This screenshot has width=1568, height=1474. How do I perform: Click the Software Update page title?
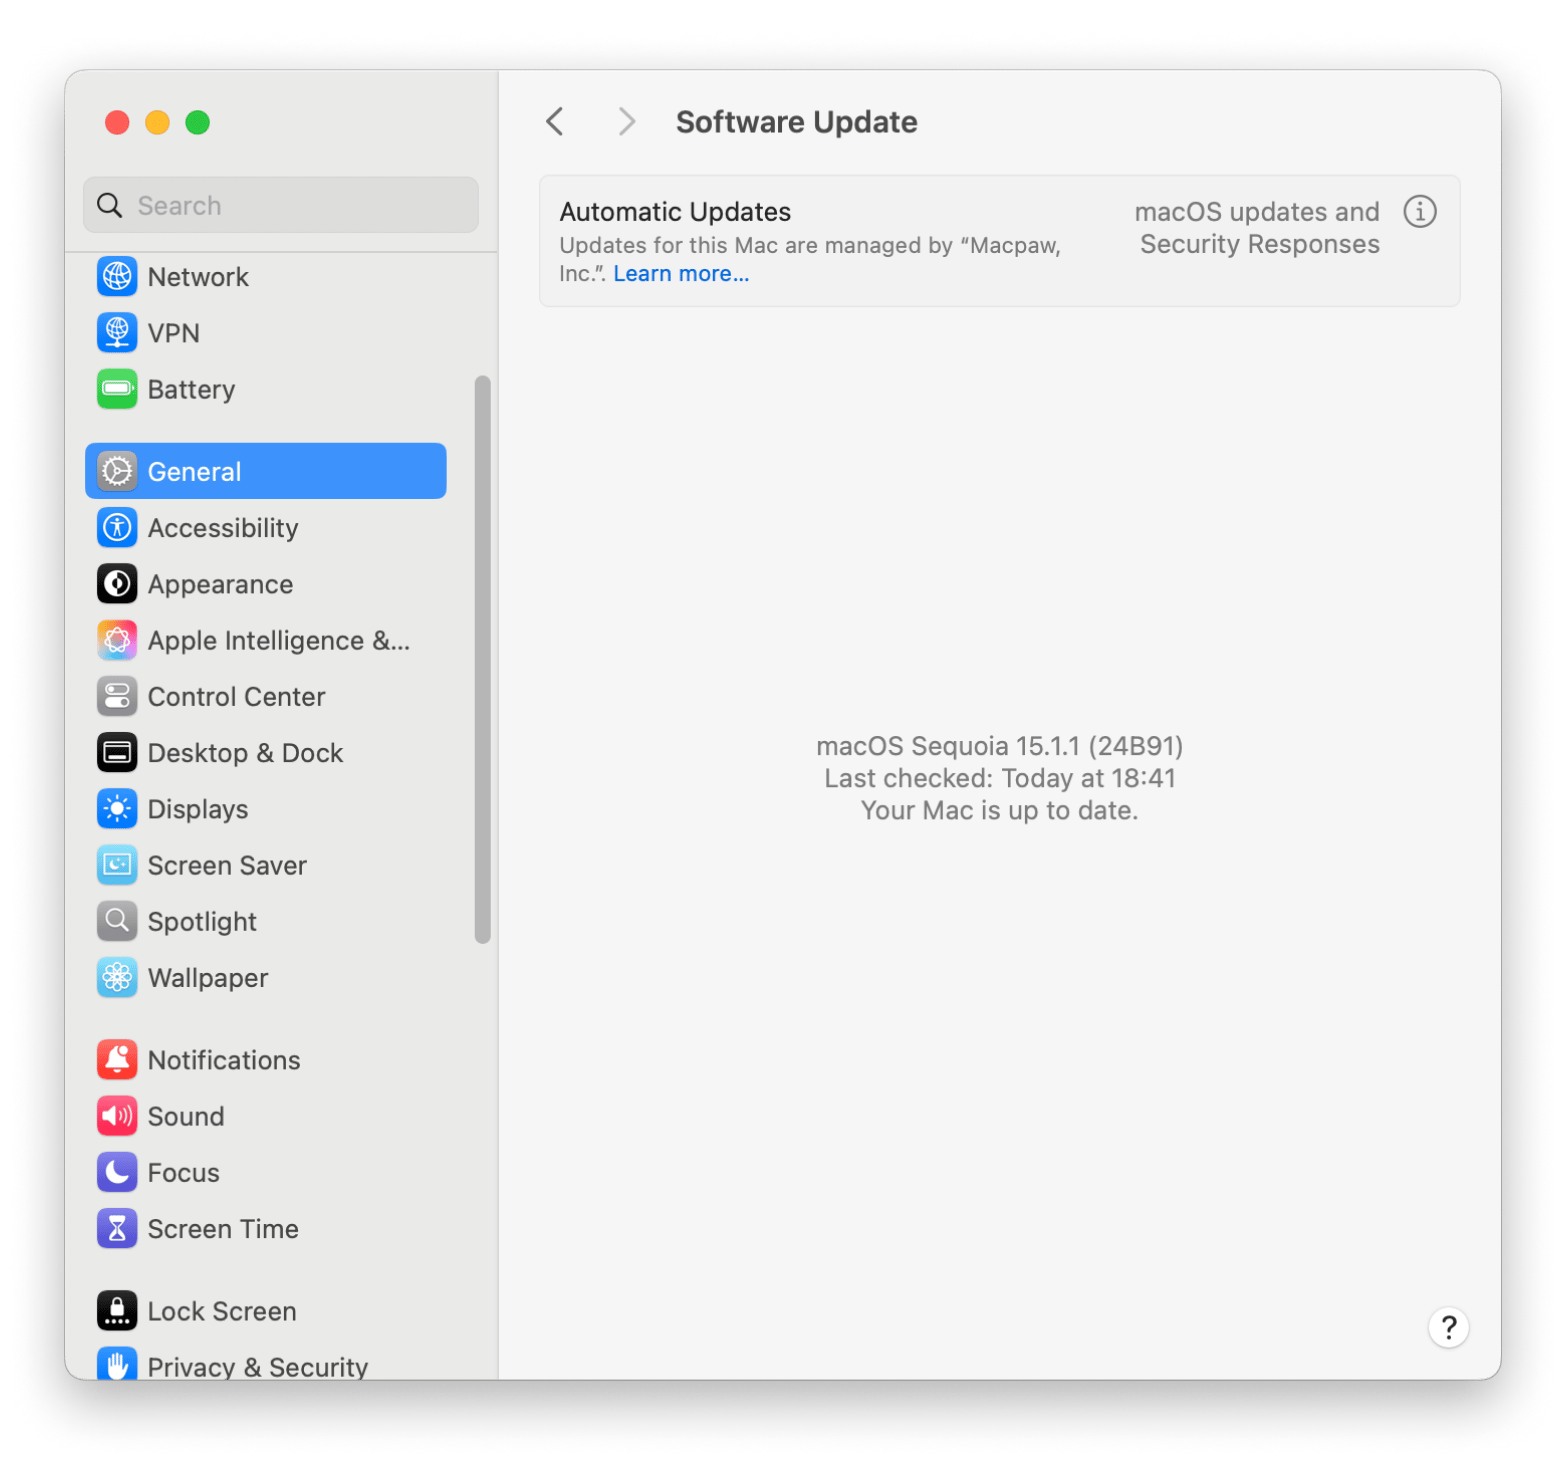pyautogui.click(x=797, y=122)
